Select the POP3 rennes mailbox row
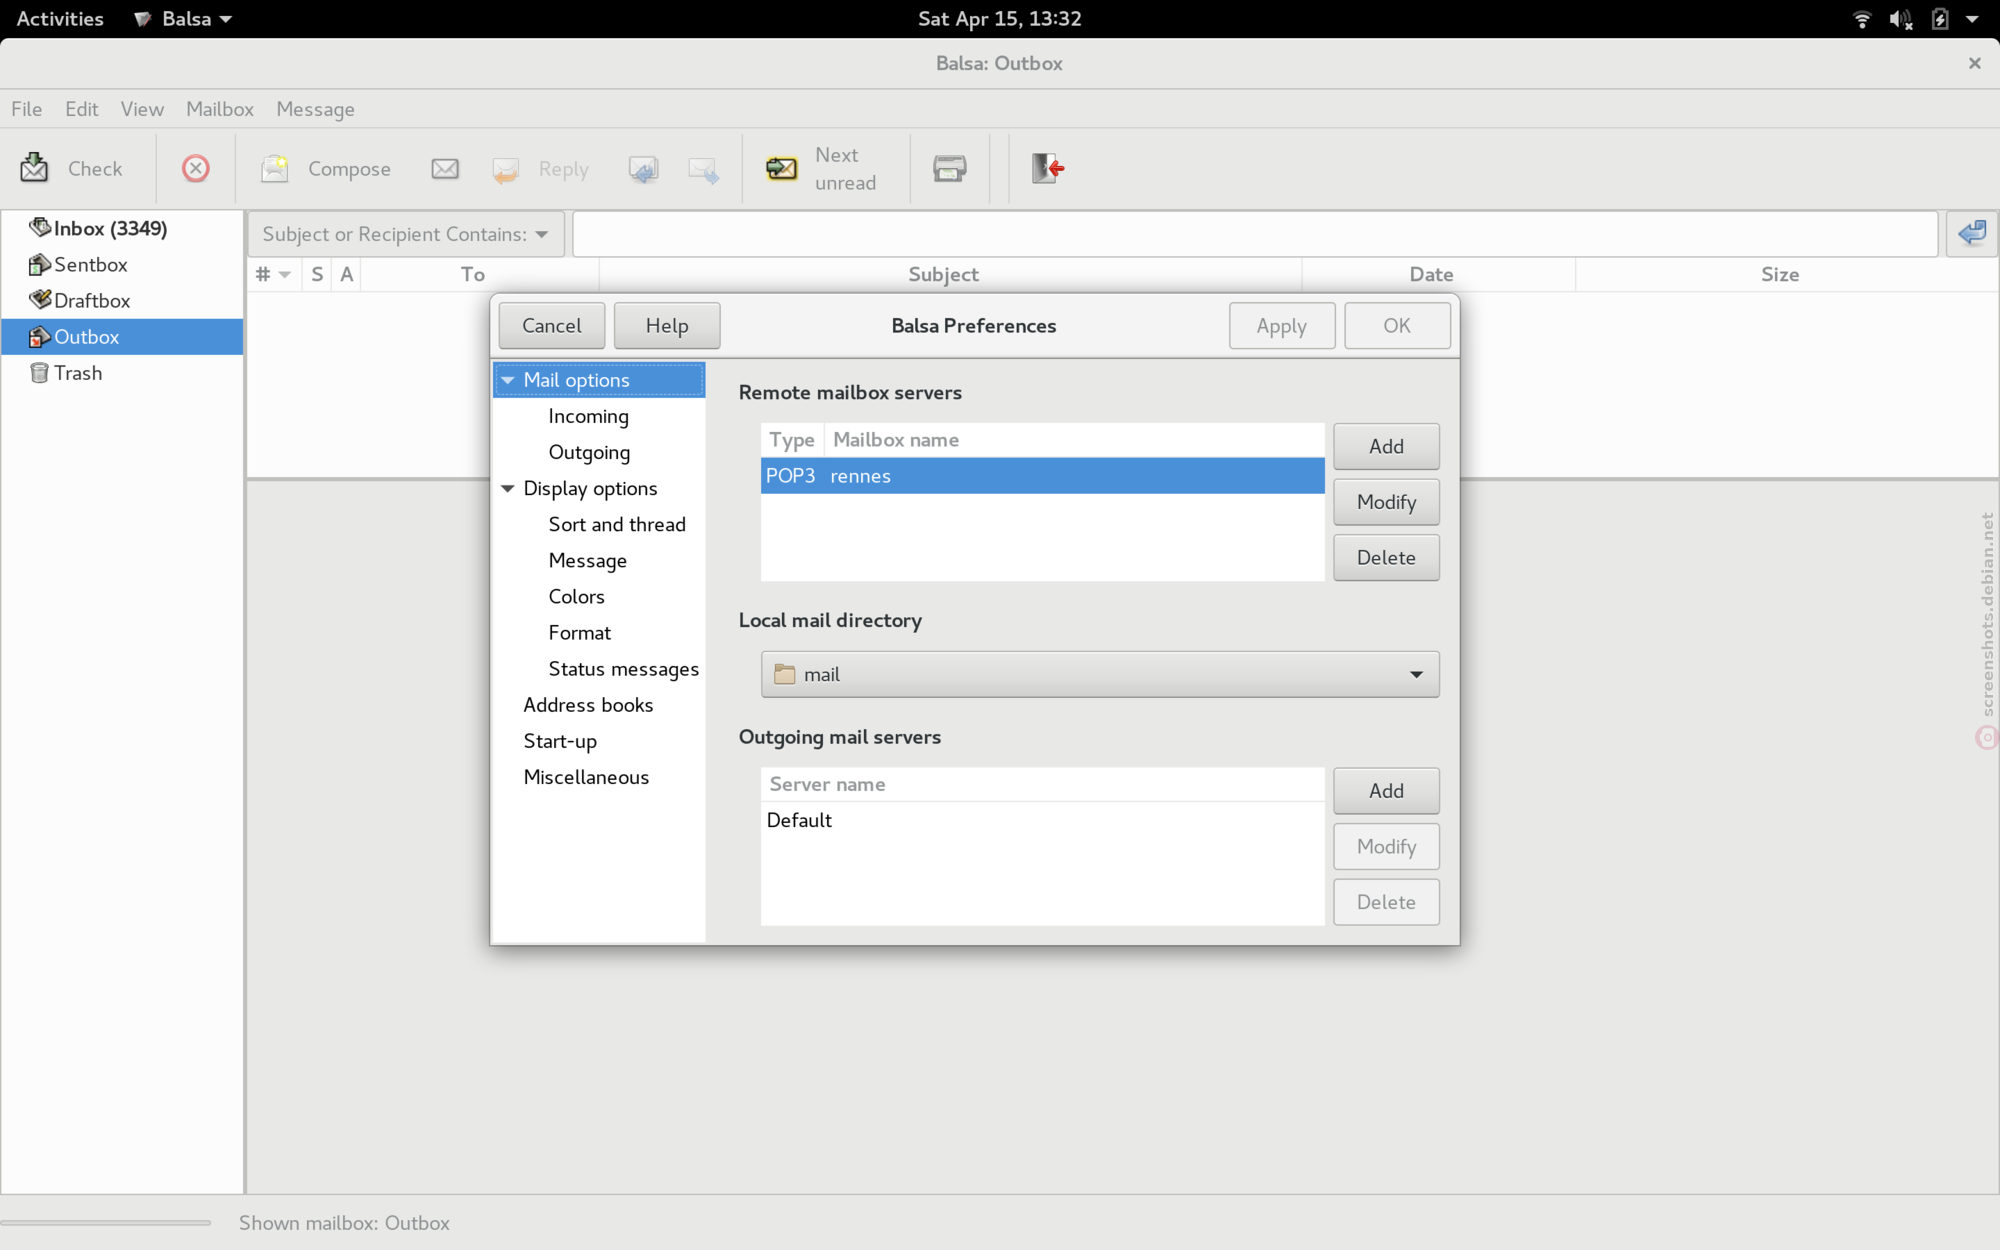The height and width of the screenshot is (1250, 2000). (x=1042, y=476)
